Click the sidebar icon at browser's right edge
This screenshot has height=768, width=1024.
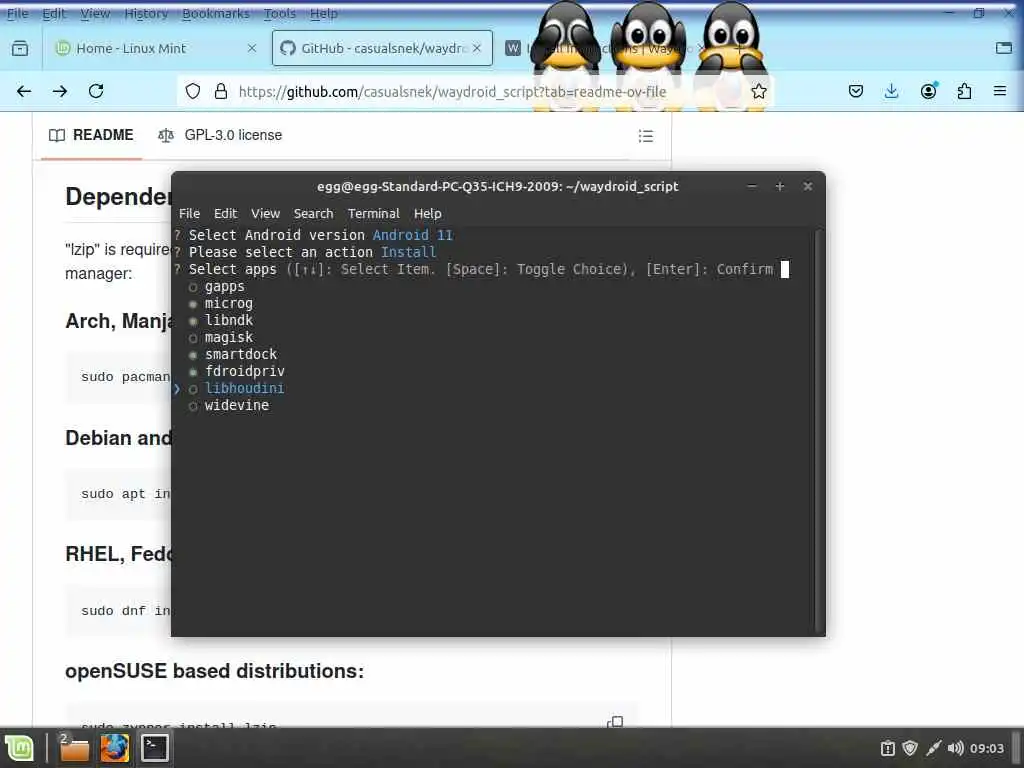pos(1004,48)
